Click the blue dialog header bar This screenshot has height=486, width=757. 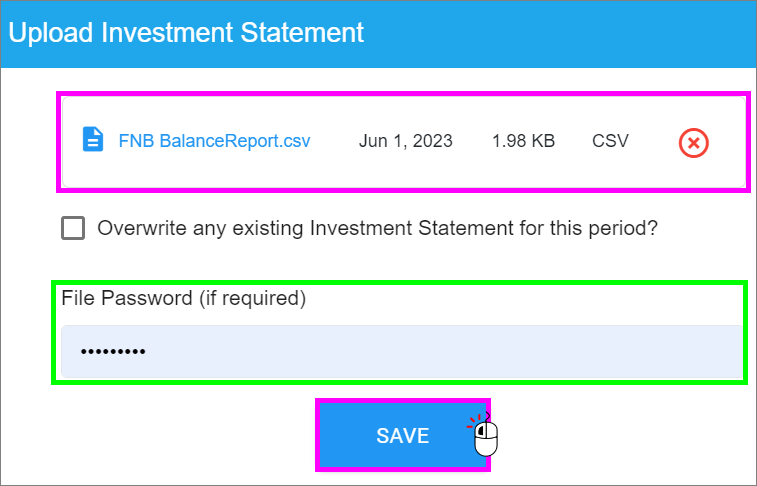point(560,32)
